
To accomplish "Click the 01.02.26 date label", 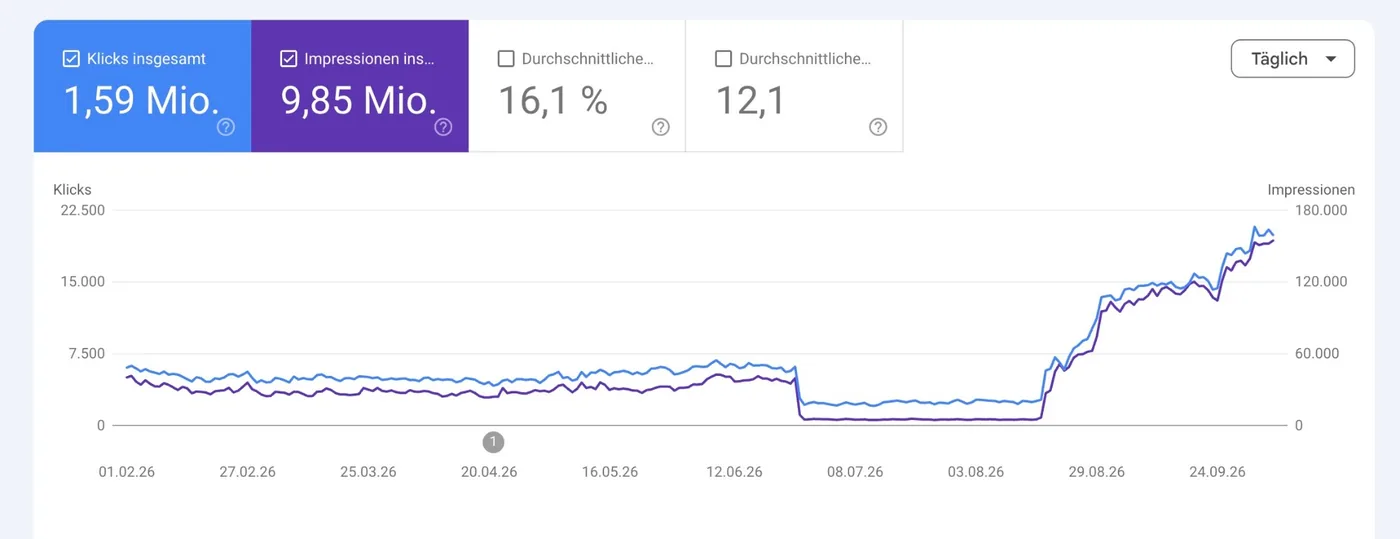I will coord(126,472).
